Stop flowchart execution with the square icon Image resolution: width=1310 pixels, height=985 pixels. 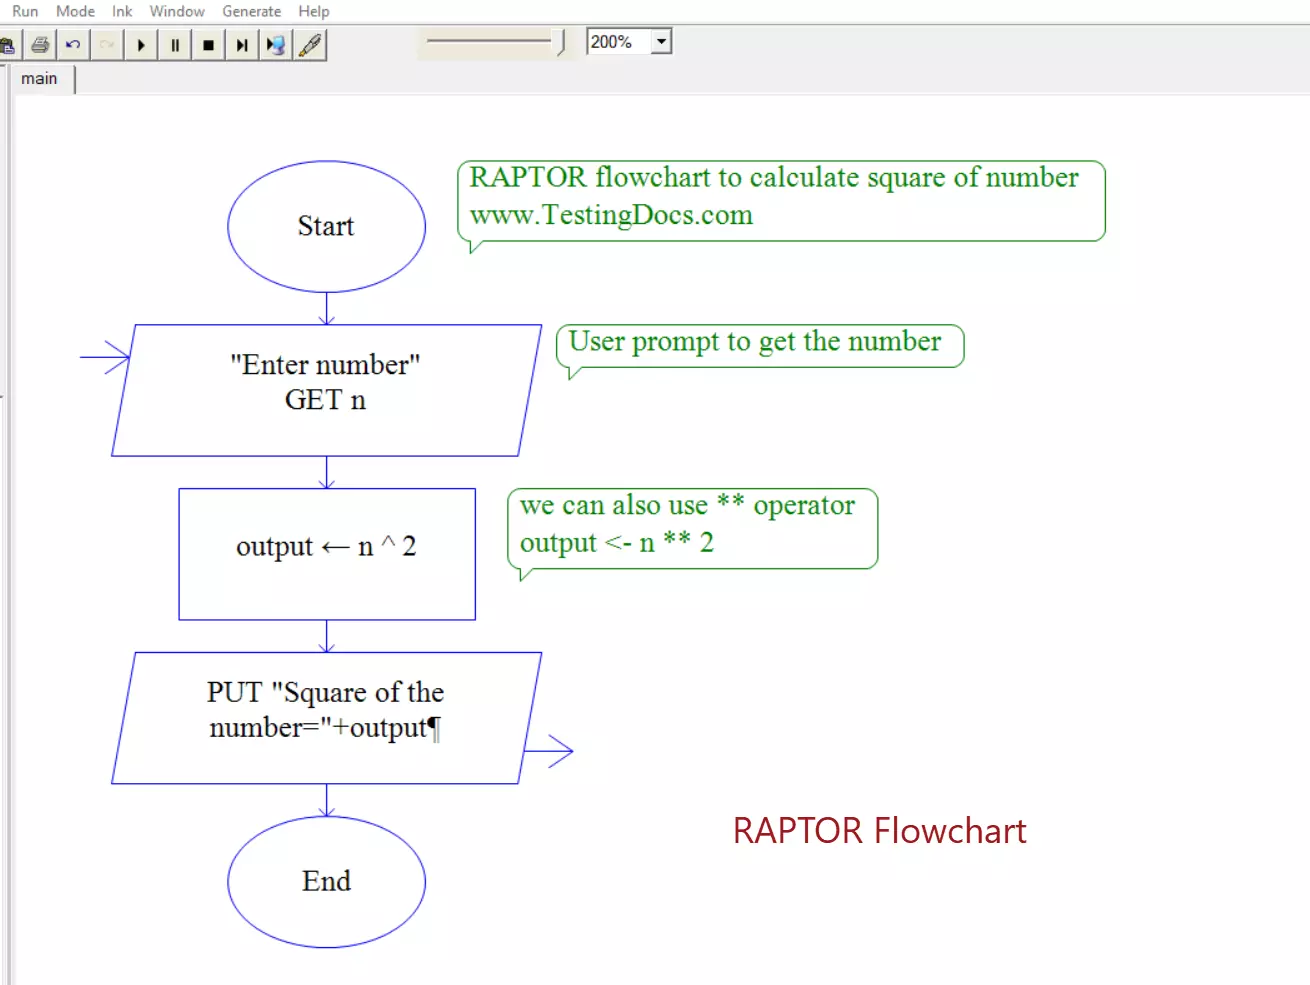[208, 45]
